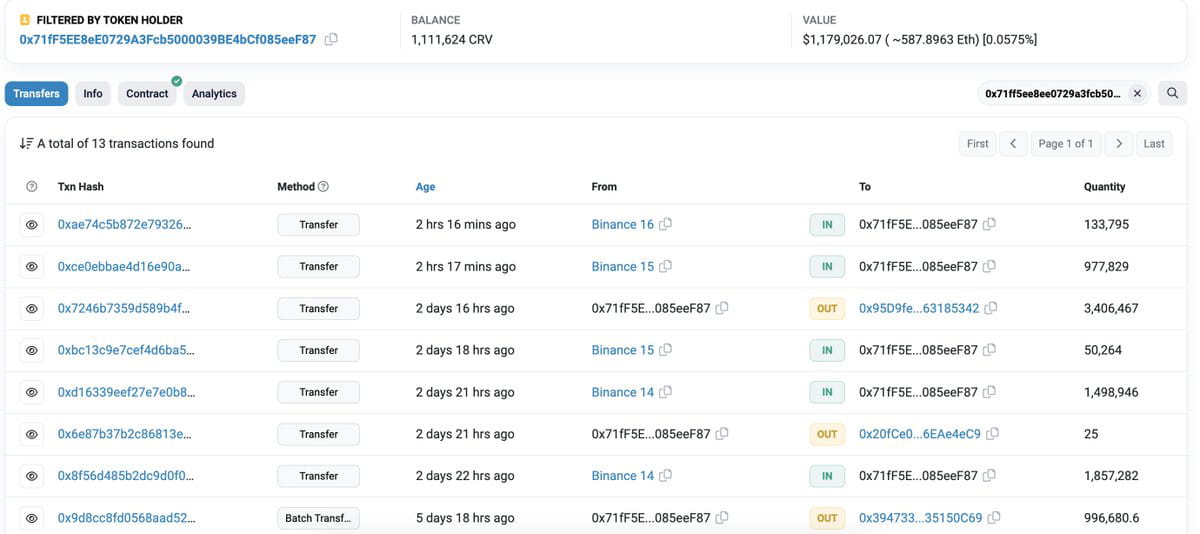
Task: Open the Analytics tab
Action: tap(214, 94)
